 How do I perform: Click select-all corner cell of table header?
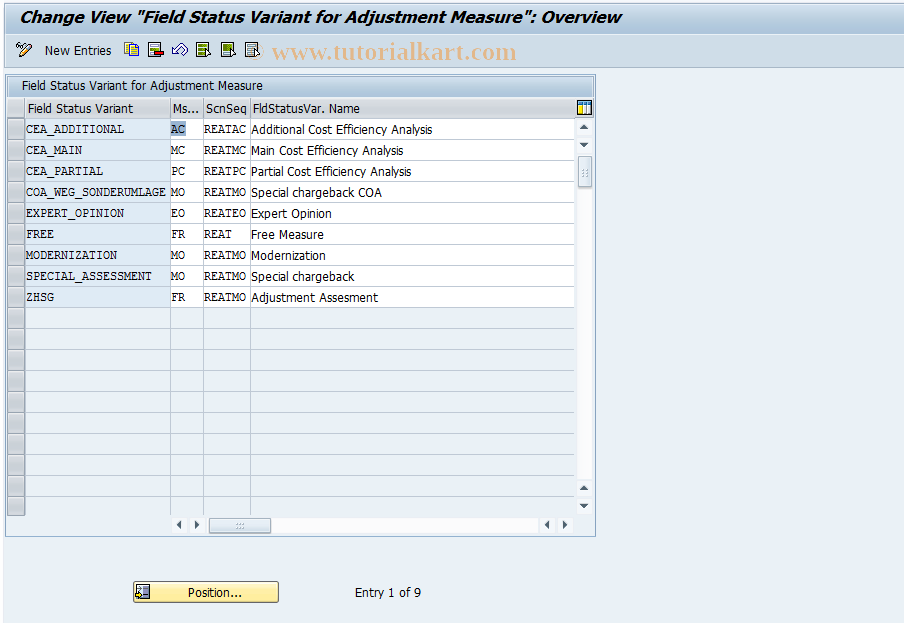[x=16, y=108]
